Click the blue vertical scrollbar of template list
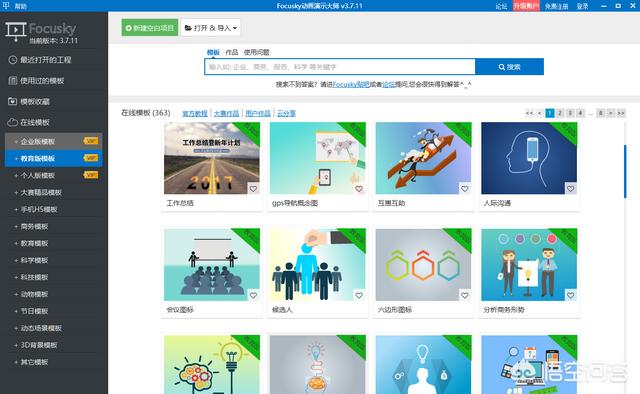Screen dimensions: 640x394 point(625,171)
